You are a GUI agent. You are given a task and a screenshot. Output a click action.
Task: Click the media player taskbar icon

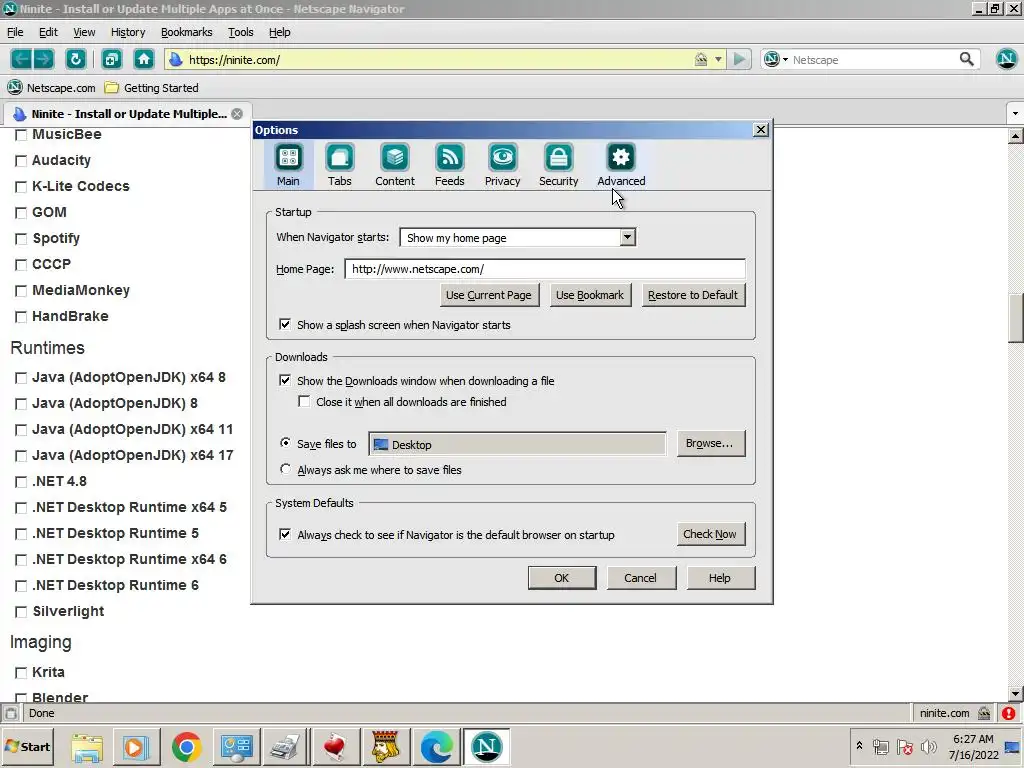coord(136,746)
